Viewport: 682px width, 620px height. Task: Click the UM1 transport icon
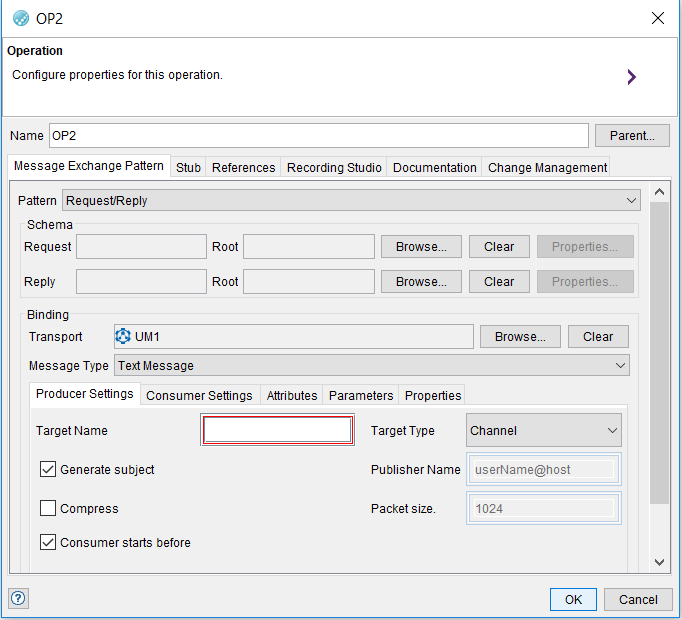point(123,336)
